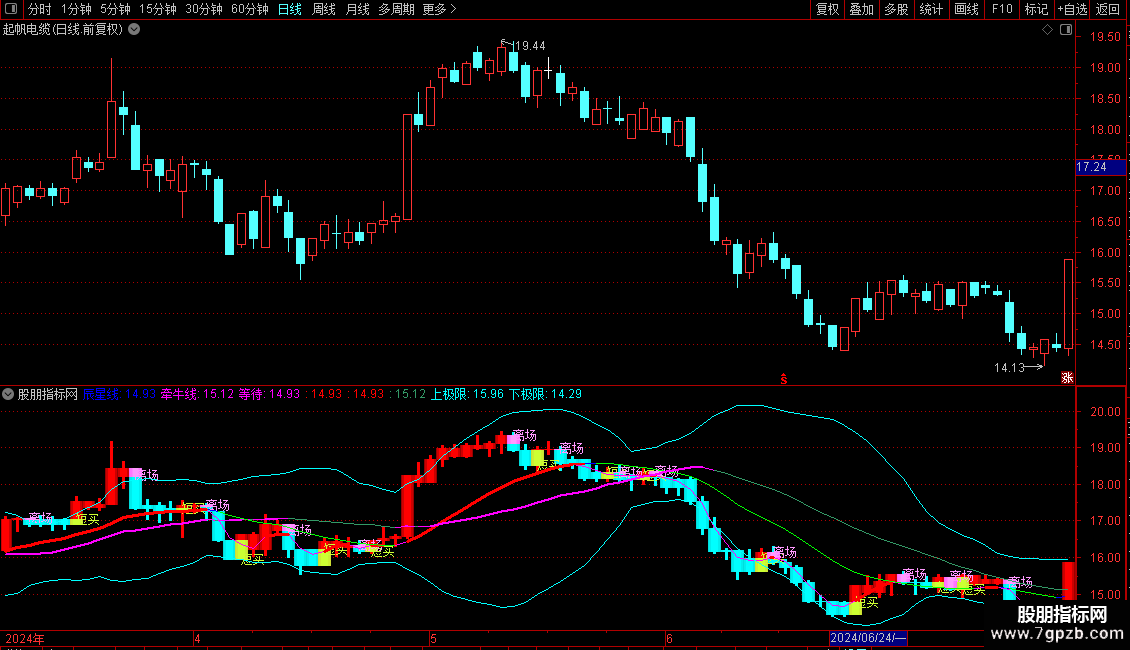Click the 15.50 price axis label
1130x650 pixels.
pyautogui.click(x=1105, y=283)
